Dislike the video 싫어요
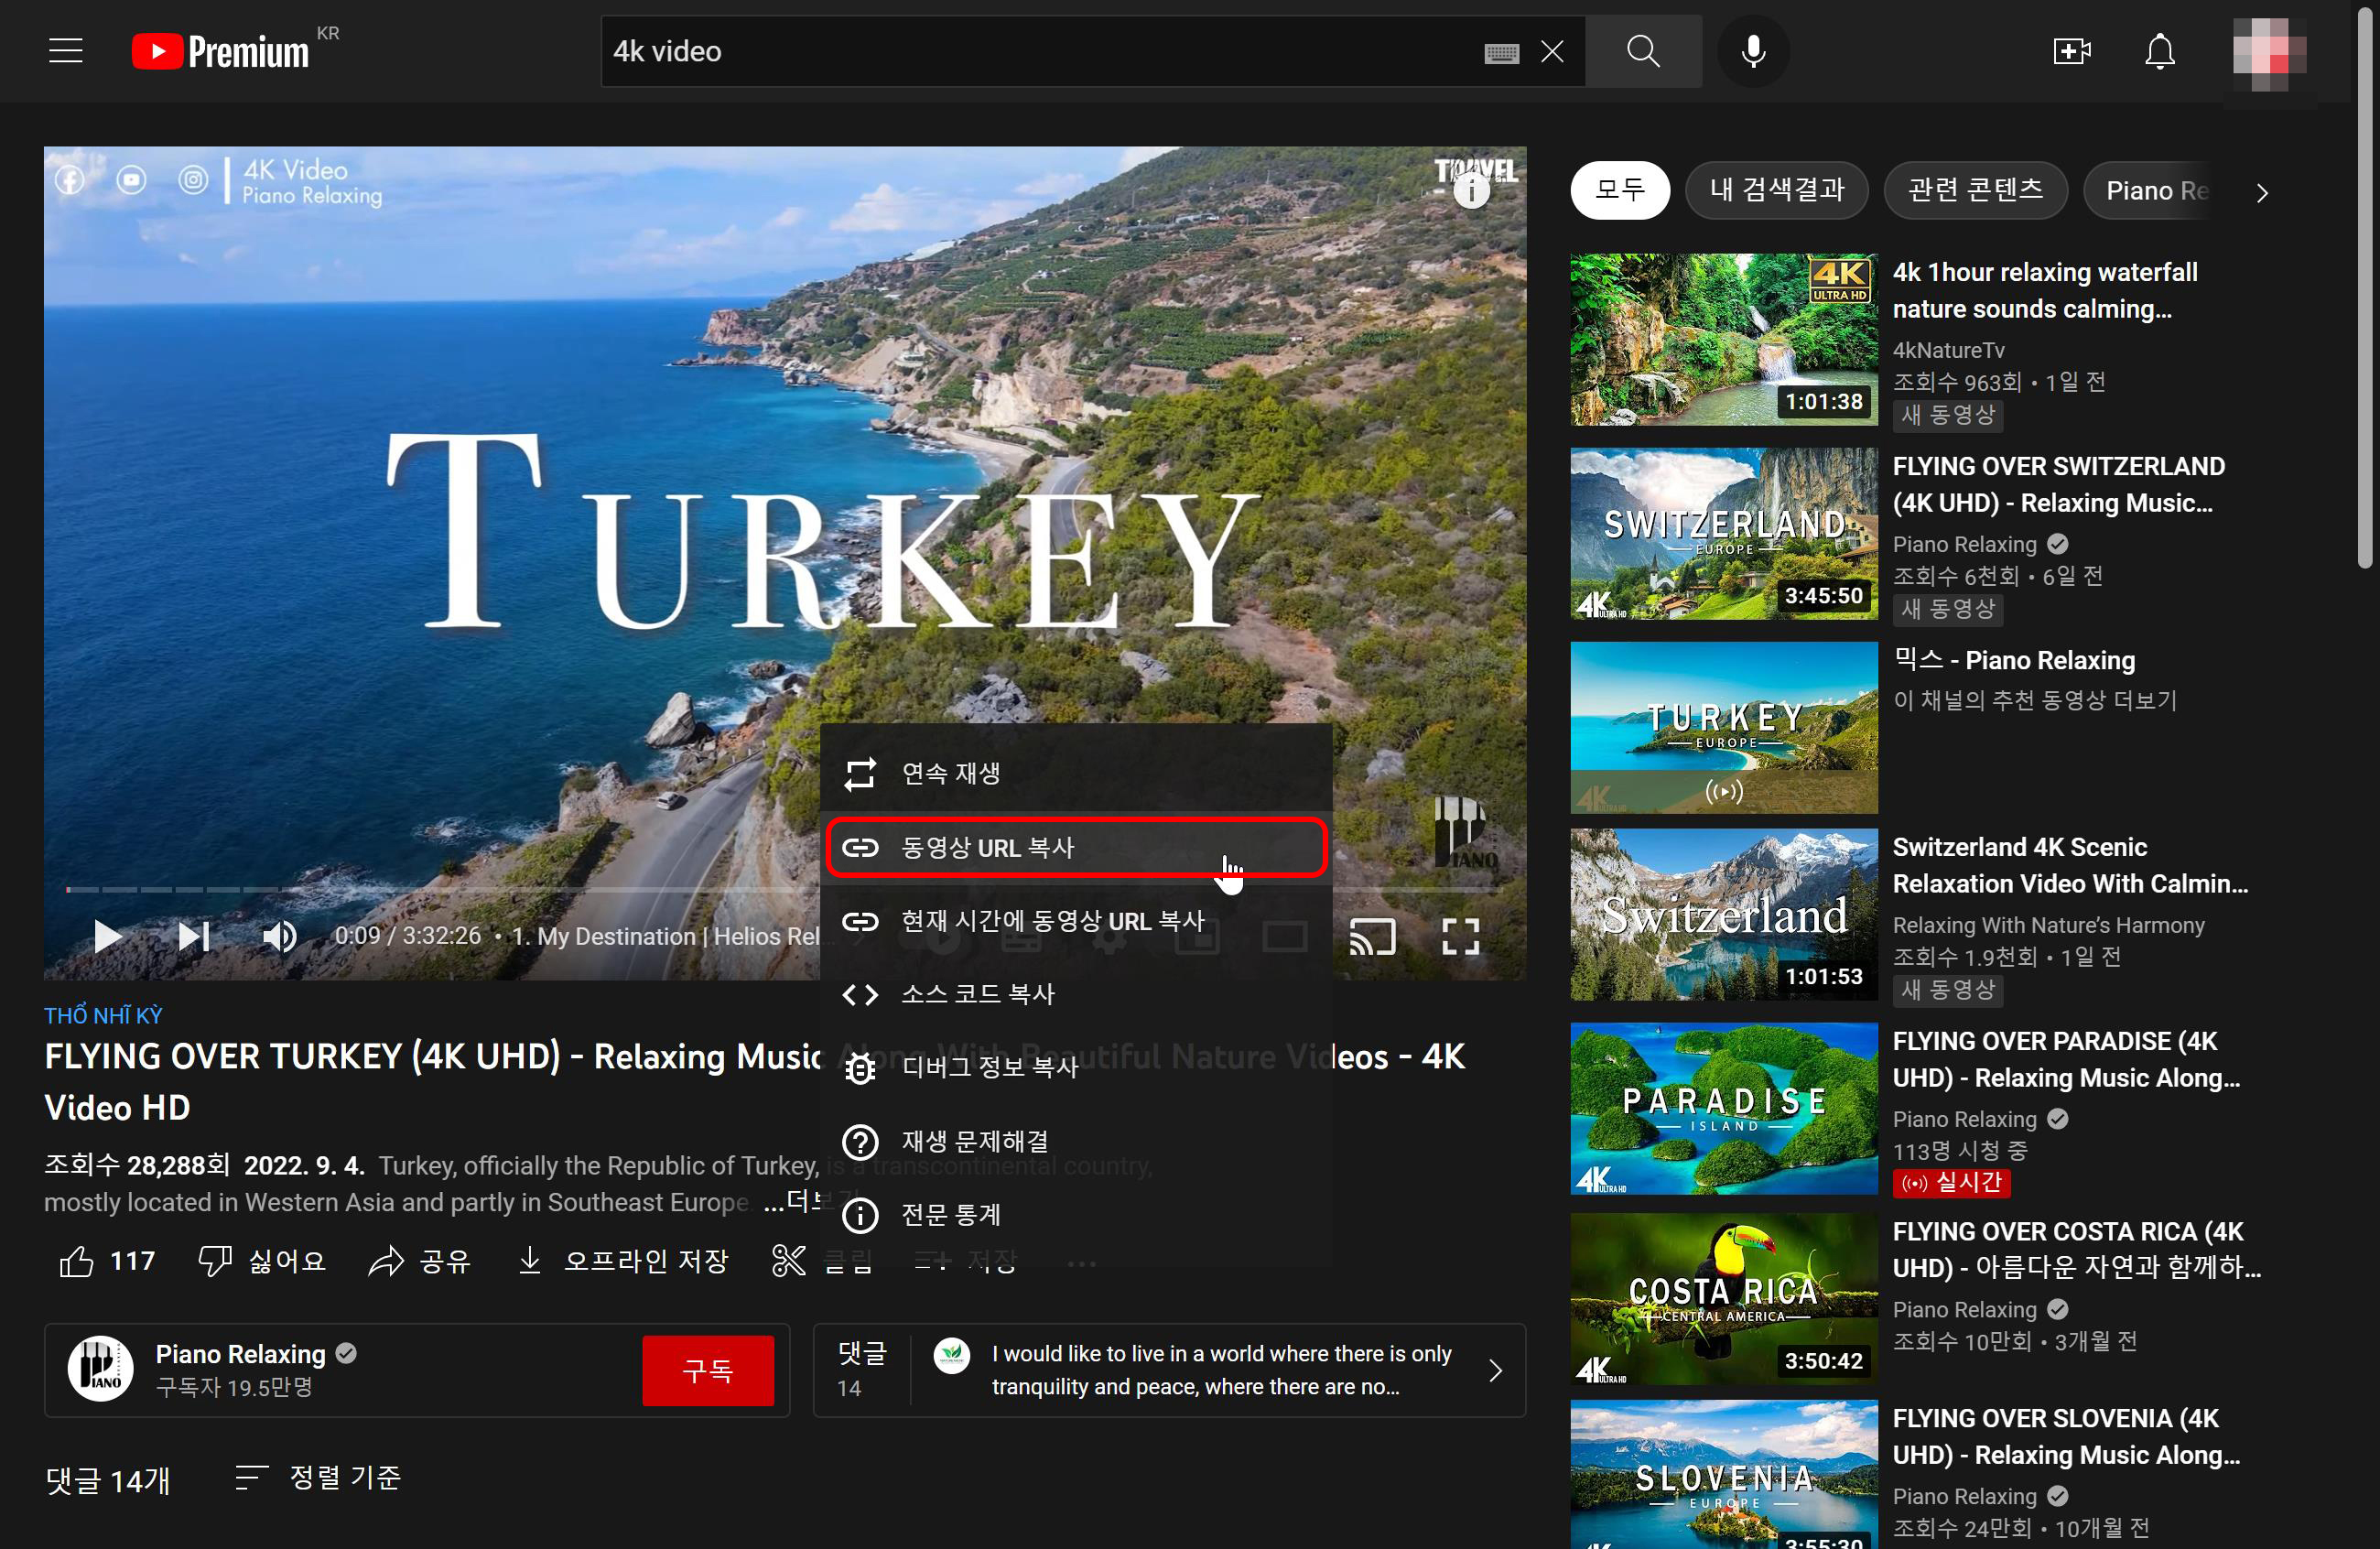Screen dimensions: 2380x1549 pos(263,1261)
